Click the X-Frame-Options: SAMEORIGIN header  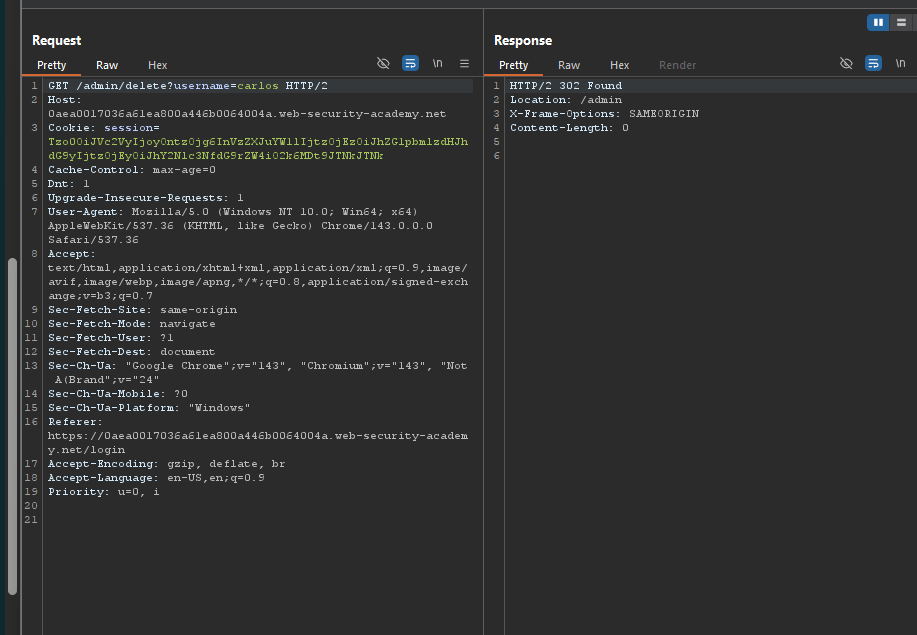pos(605,114)
